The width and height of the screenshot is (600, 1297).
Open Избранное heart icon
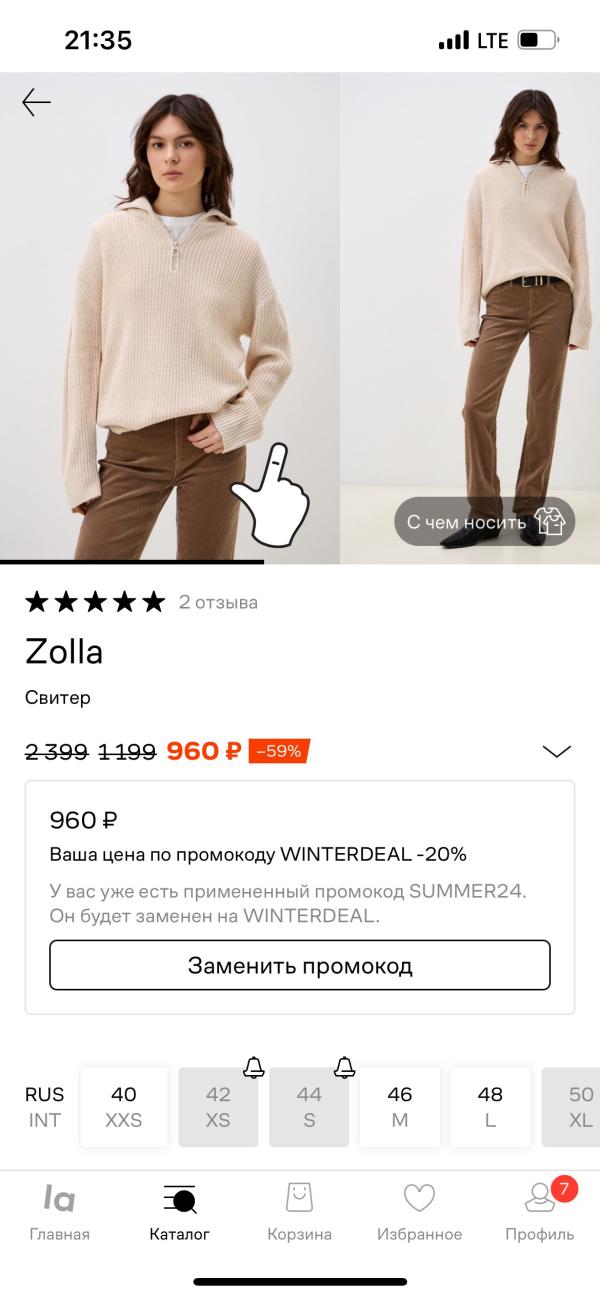pyautogui.click(x=419, y=1212)
